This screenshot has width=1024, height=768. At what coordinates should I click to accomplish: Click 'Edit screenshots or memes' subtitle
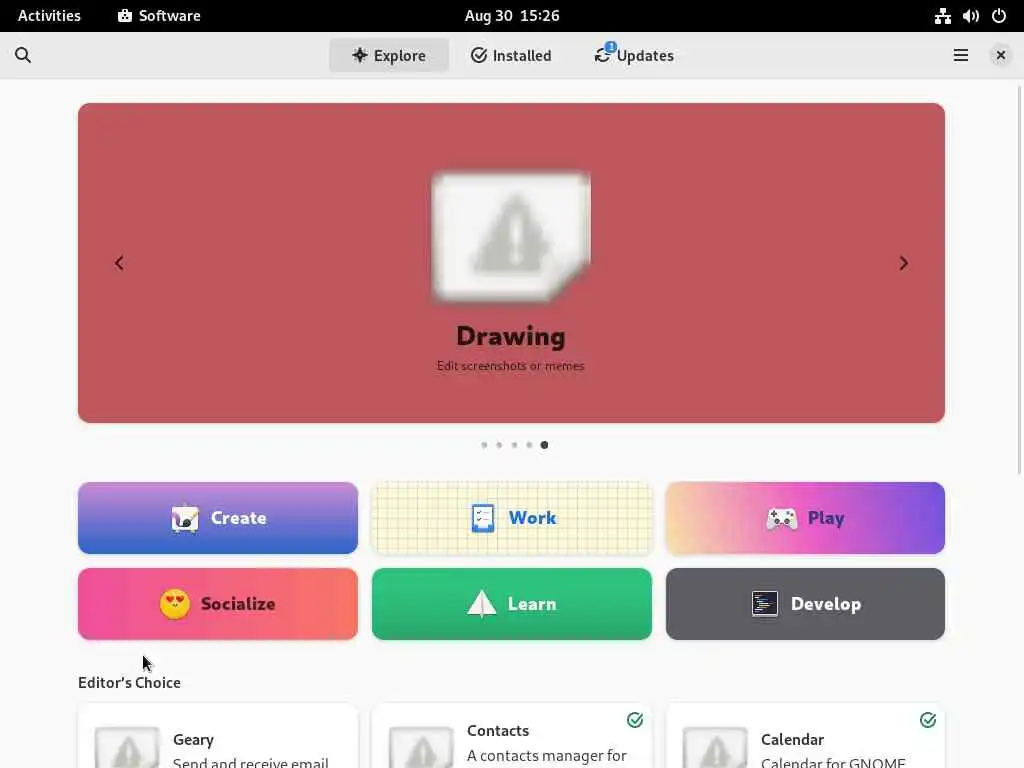[x=511, y=366]
